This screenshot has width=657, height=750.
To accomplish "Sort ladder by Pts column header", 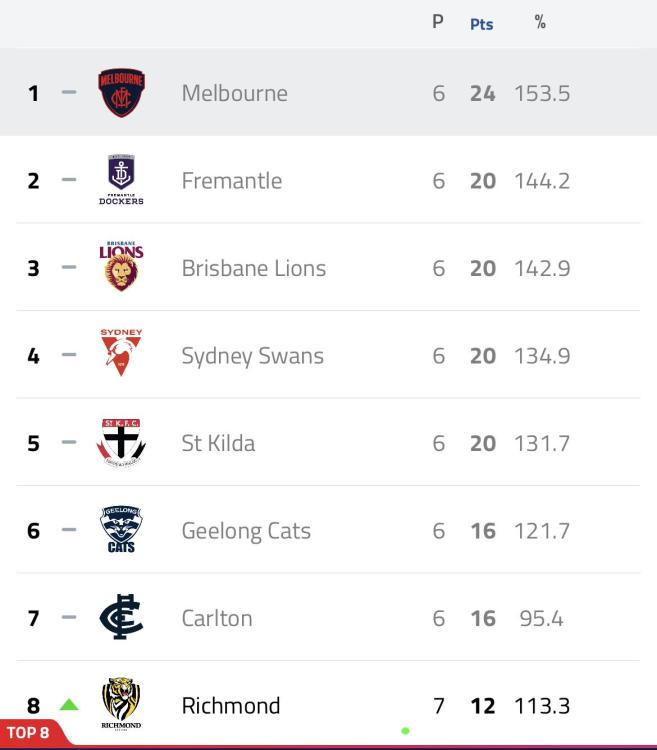I will pos(481,24).
